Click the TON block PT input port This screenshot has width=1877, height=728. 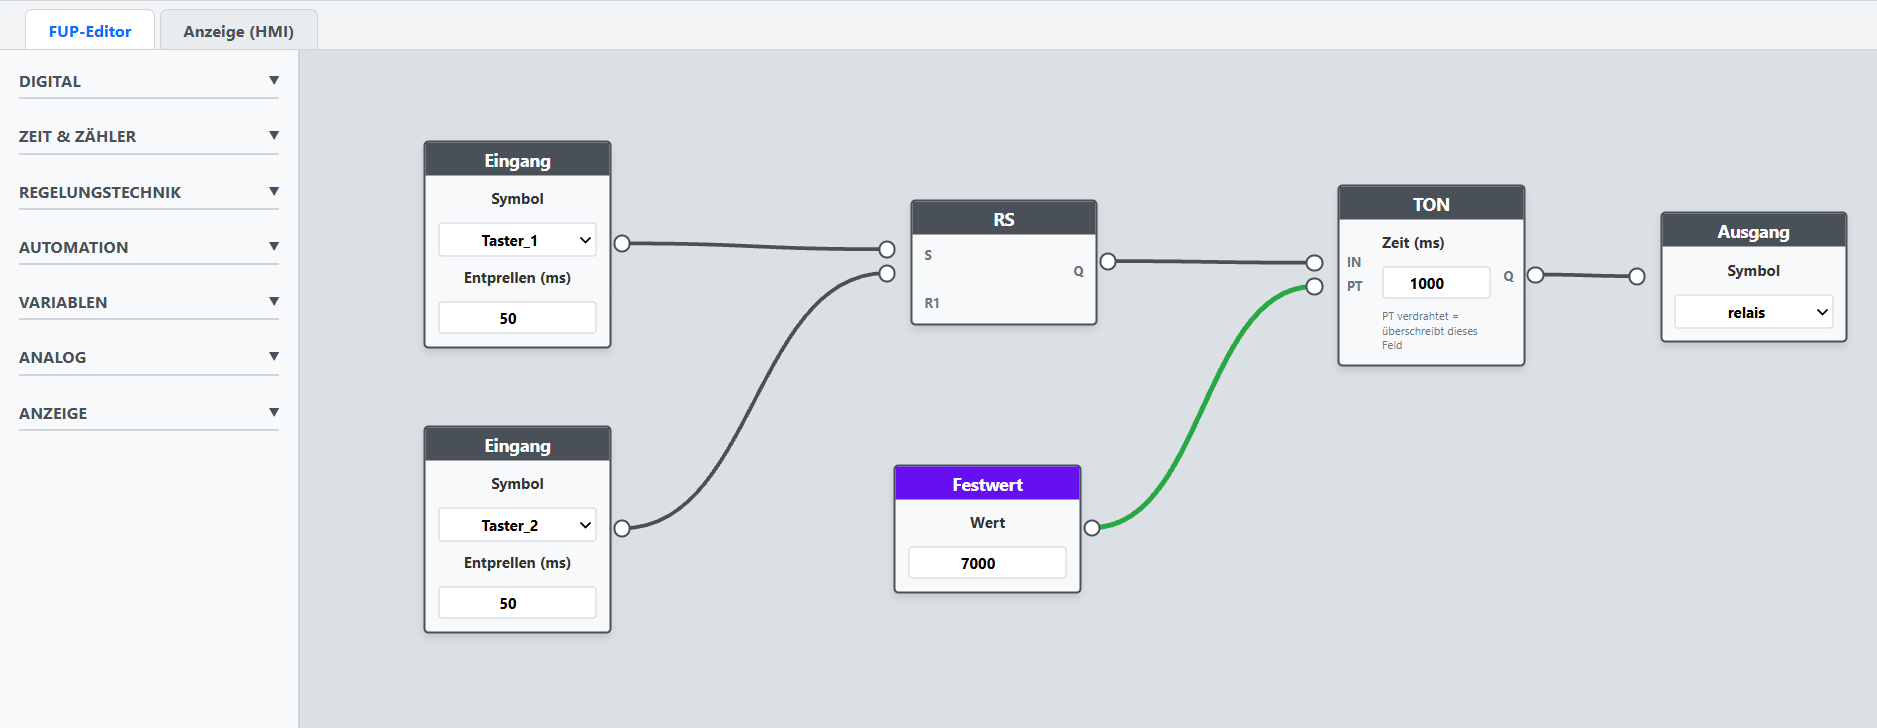click(1315, 287)
